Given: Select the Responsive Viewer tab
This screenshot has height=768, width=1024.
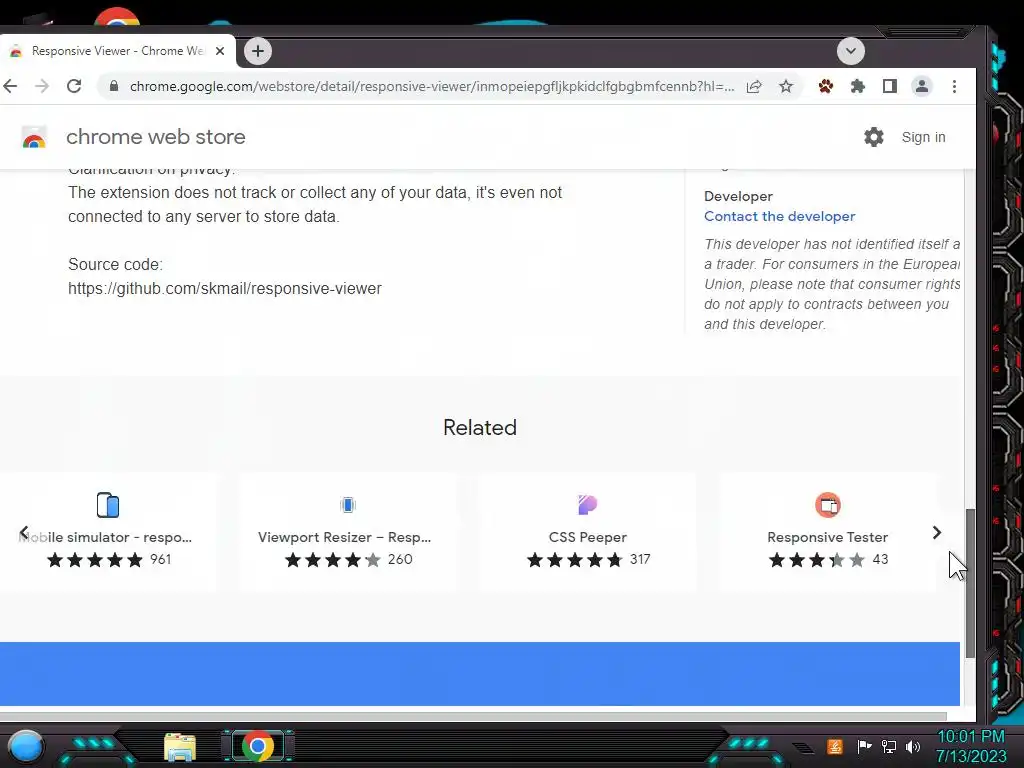Looking at the screenshot, I should (x=116, y=51).
